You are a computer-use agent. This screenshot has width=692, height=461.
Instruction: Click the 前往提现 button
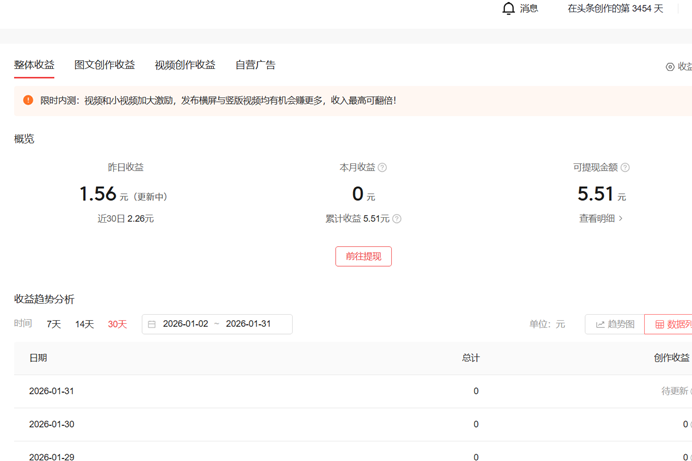[x=363, y=256]
